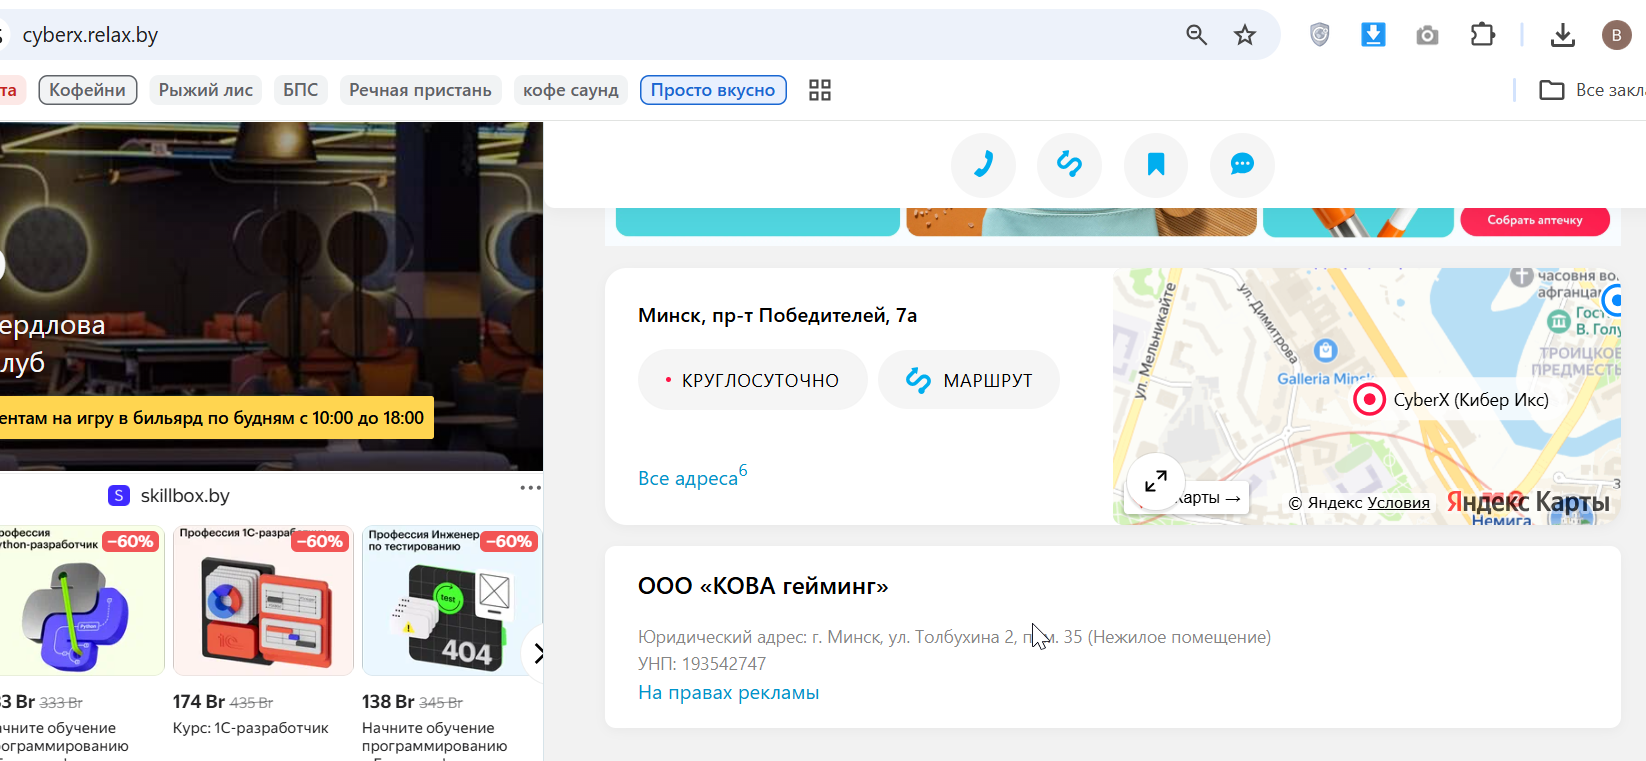Open the Кофейни bookmark group
The height and width of the screenshot is (761, 1646).
[x=88, y=90]
